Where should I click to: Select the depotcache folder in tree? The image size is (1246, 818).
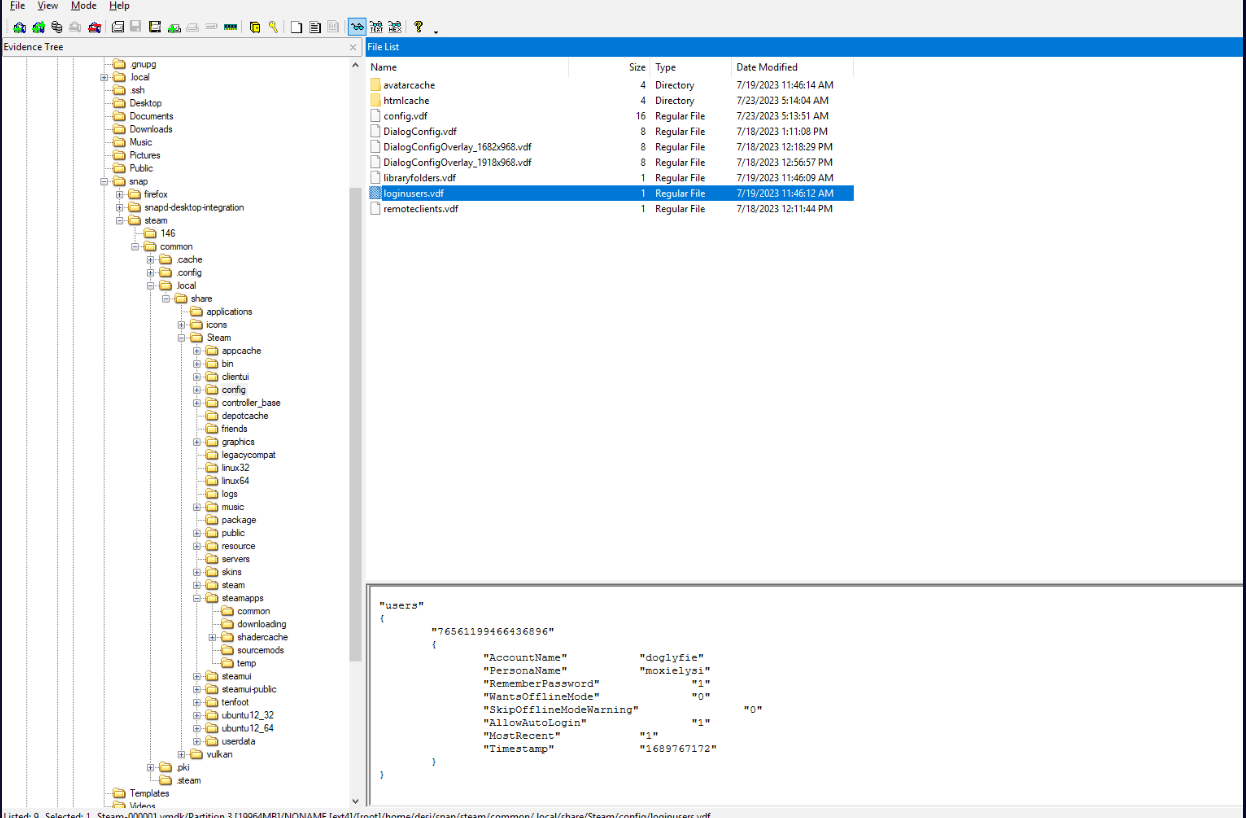pyautogui.click(x=244, y=415)
